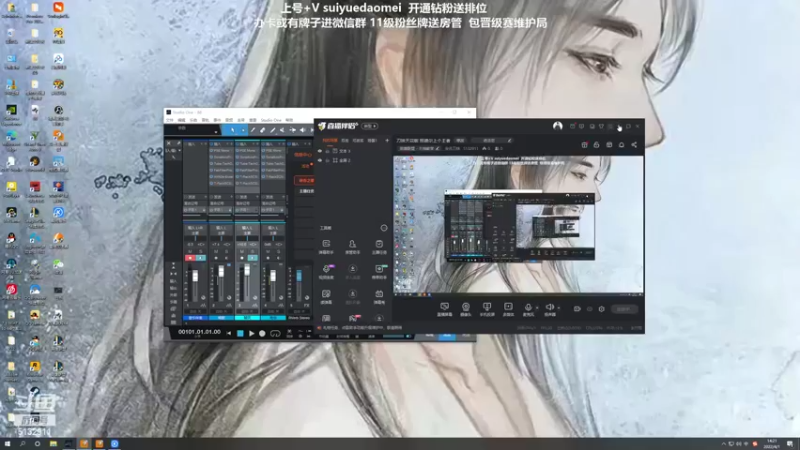Select the orange scene tab in live companion
Screen dimensions: 800x450
pos(330,140)
